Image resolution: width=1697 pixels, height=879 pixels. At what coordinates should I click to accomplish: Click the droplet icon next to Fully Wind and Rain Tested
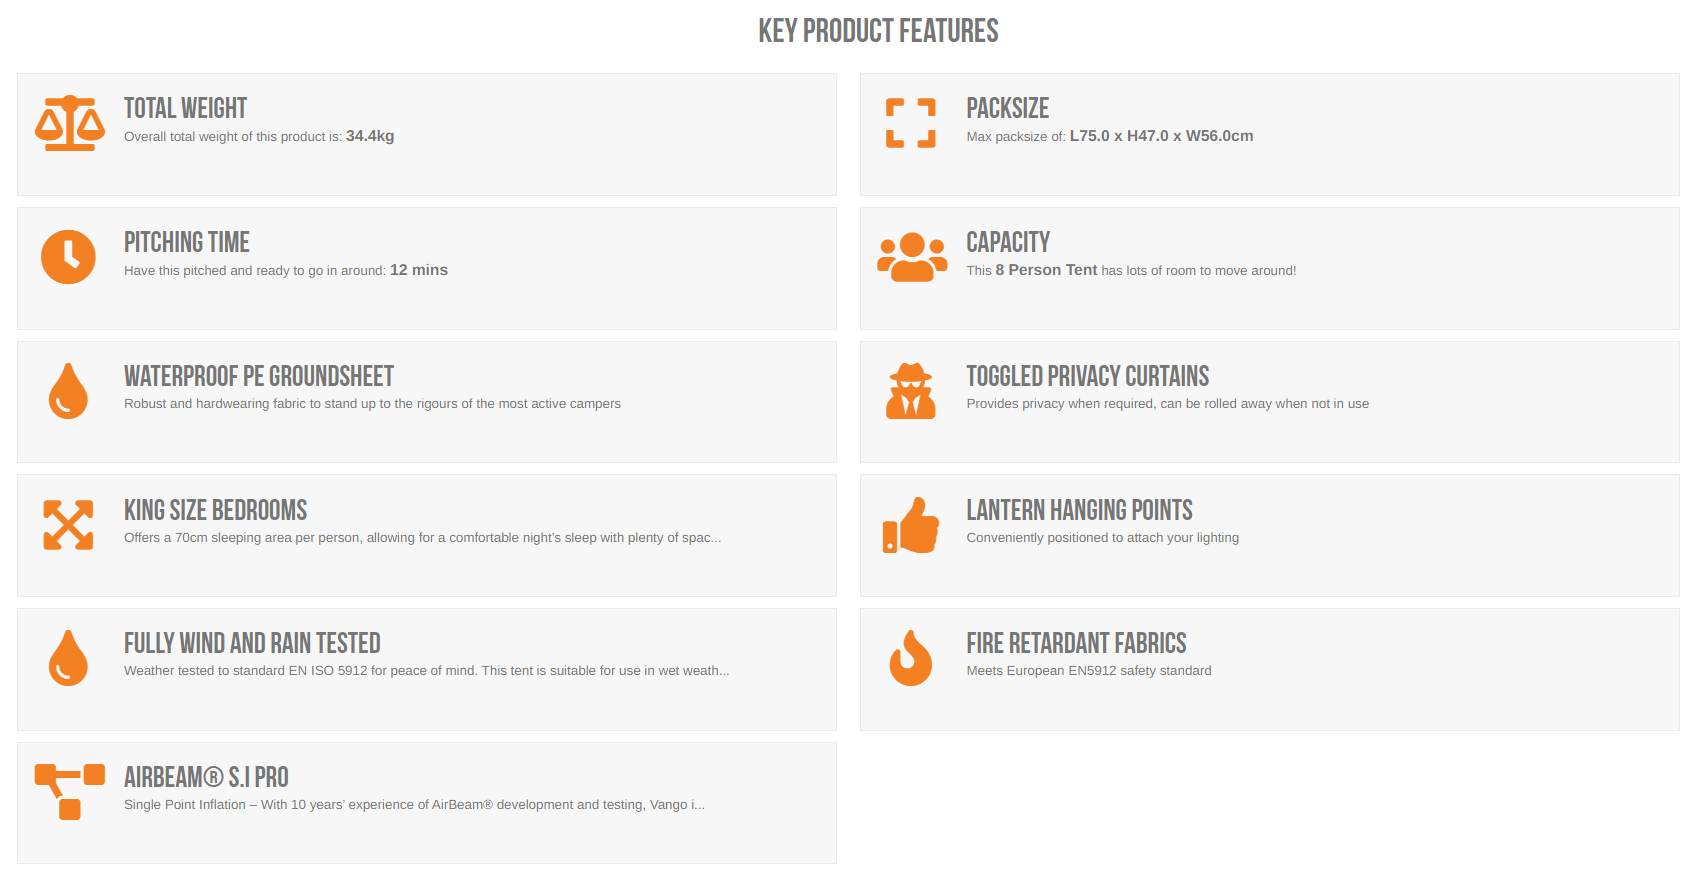tap(68, 658)
